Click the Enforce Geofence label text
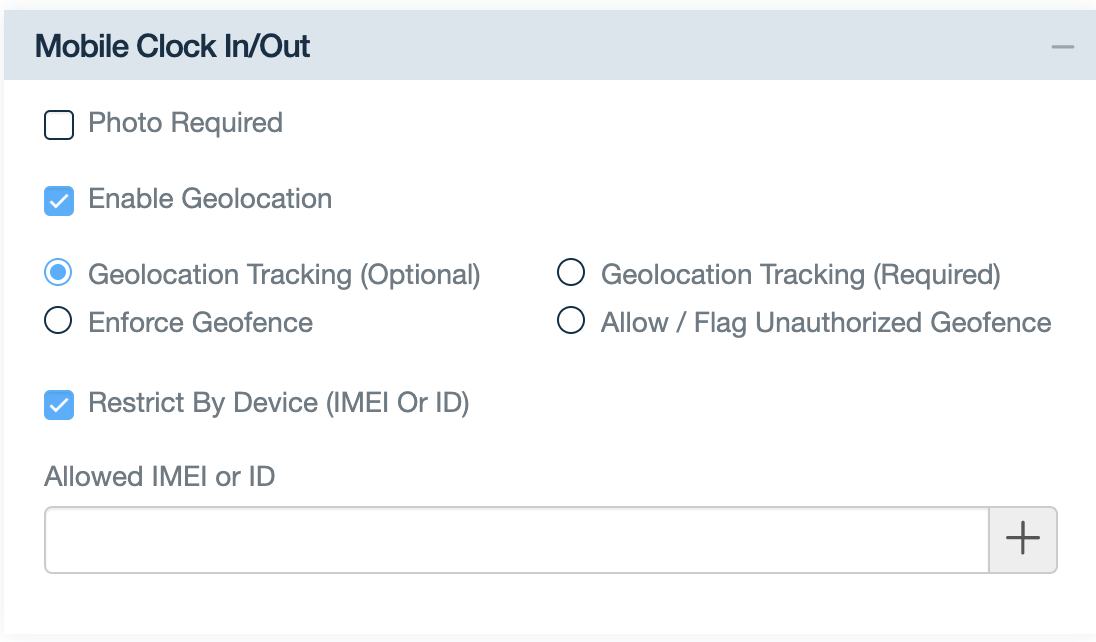This screenshot has width=1096, height=642. [200, 323]
